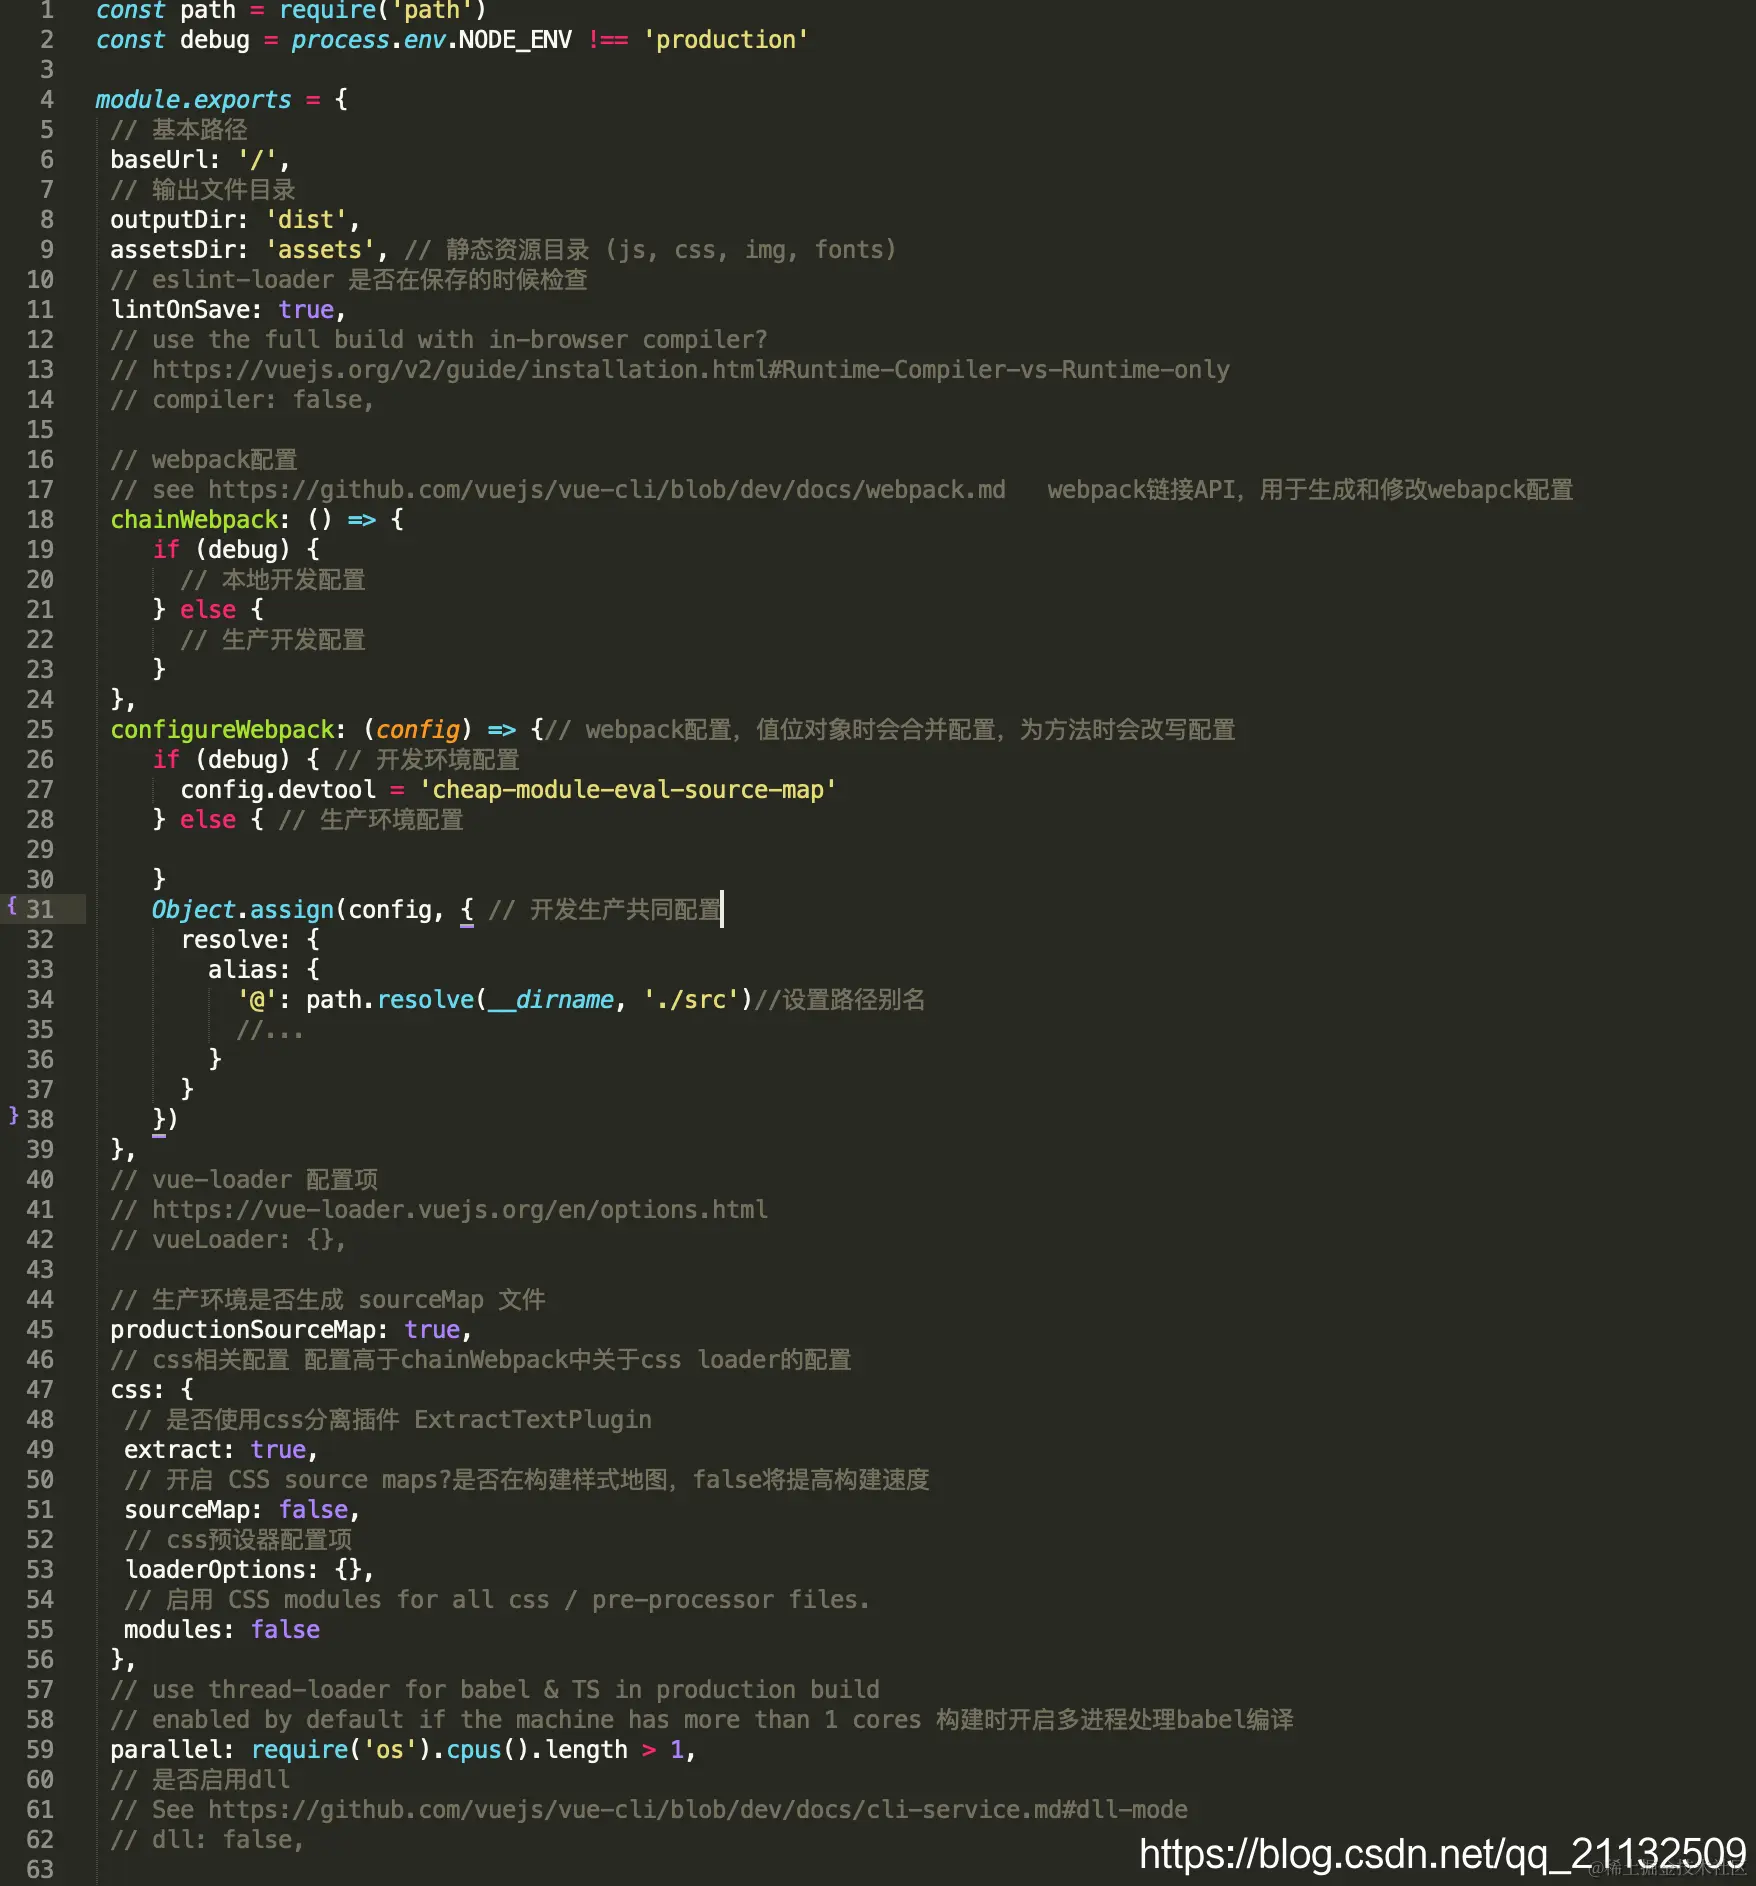Click line number 25 in the gutter
The image size is (1756, 1886).
point(40,729)
